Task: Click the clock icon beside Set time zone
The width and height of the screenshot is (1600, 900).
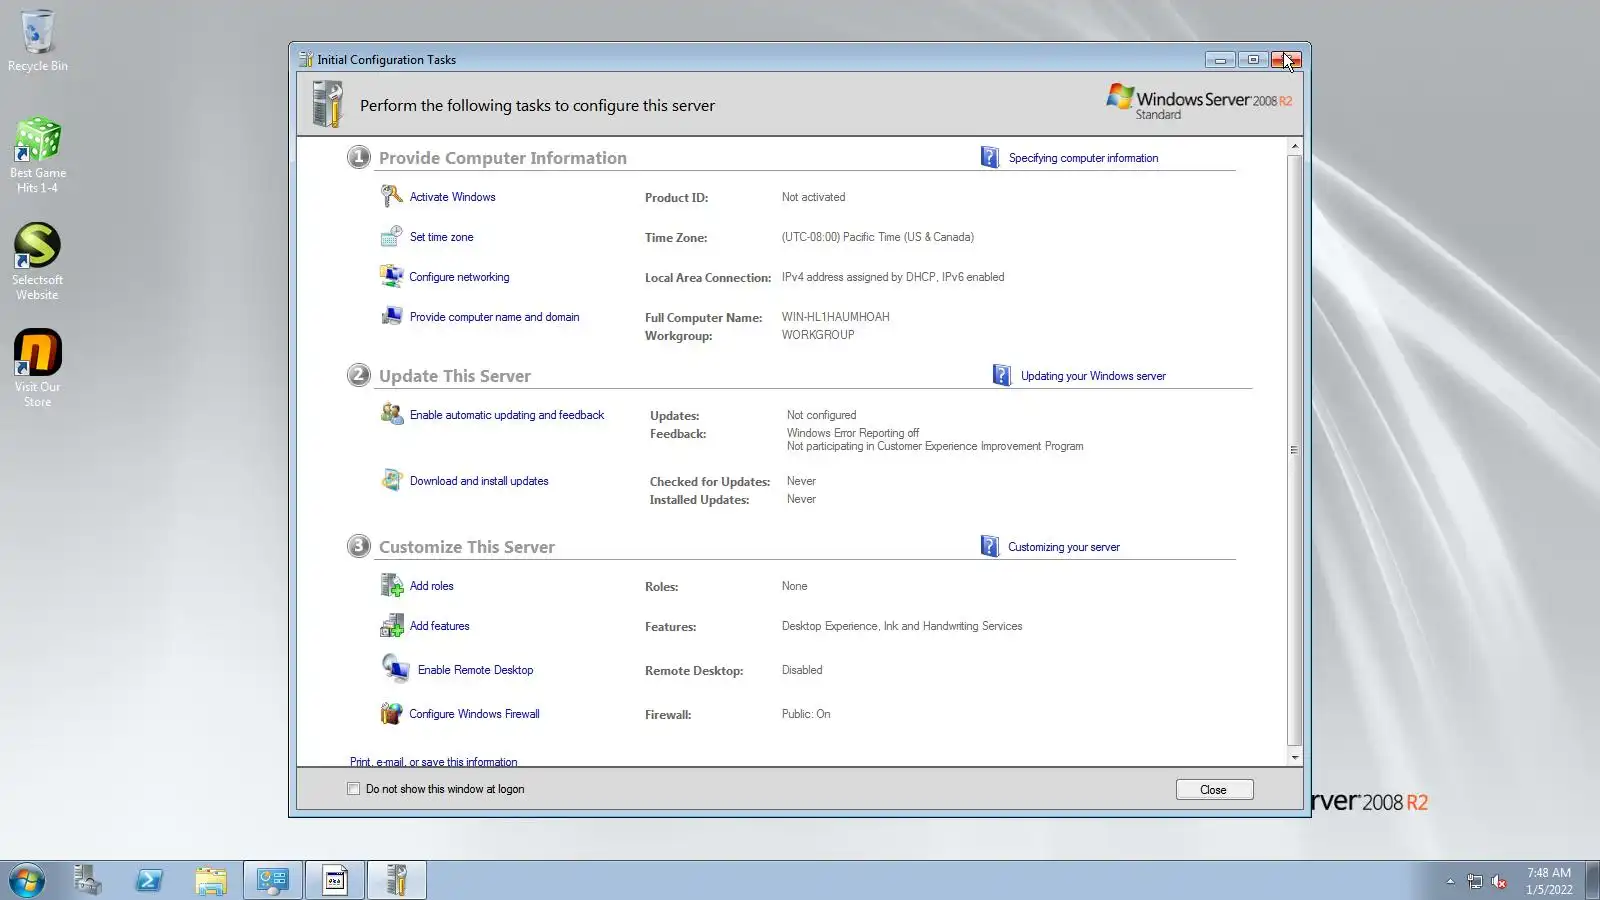Action: click(x=391, y=237)
